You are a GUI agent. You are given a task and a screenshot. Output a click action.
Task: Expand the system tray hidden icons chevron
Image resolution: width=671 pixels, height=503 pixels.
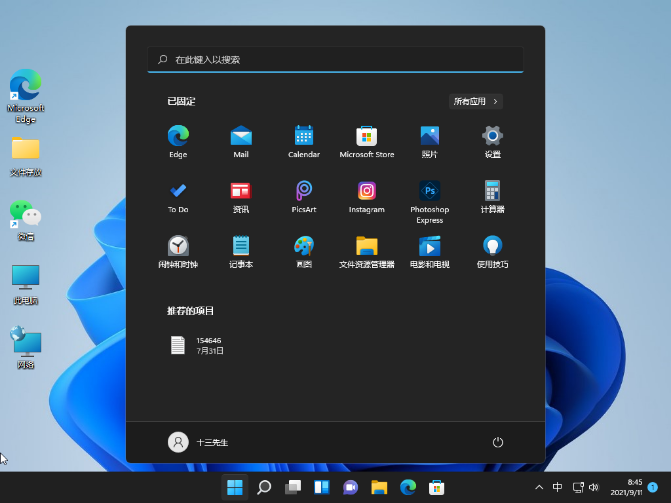[x=538, y=487]
